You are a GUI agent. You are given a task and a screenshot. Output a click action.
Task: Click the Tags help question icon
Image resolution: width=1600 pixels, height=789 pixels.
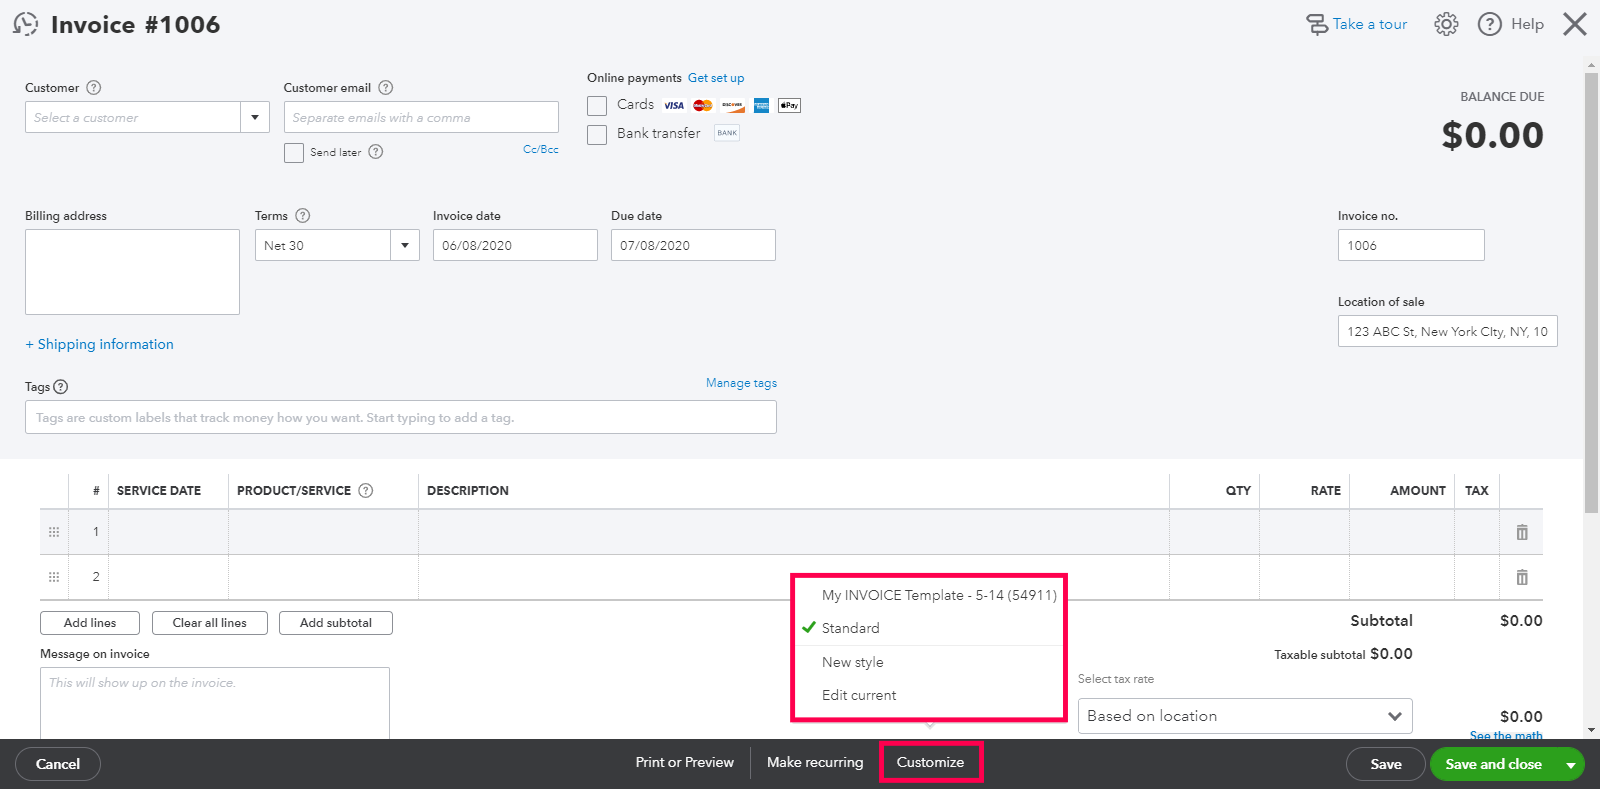(61, 387)
